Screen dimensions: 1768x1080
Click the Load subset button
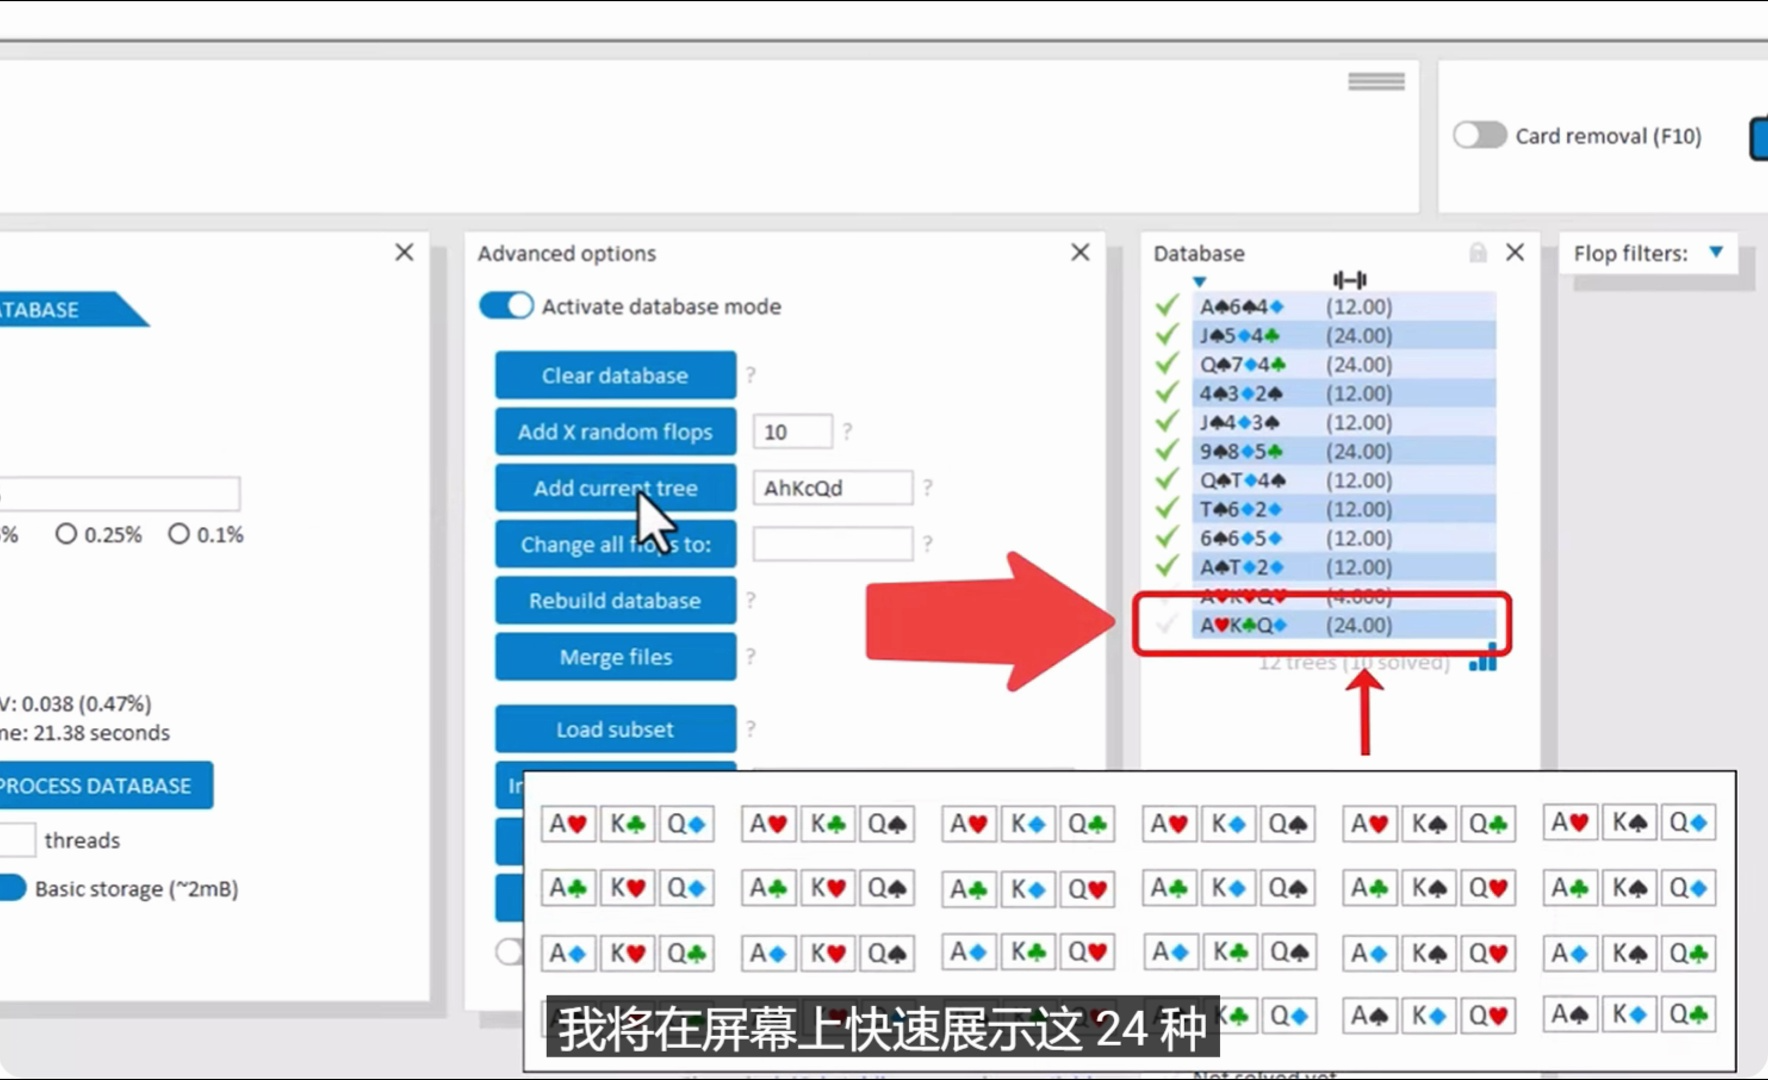[x=615, y=729]
